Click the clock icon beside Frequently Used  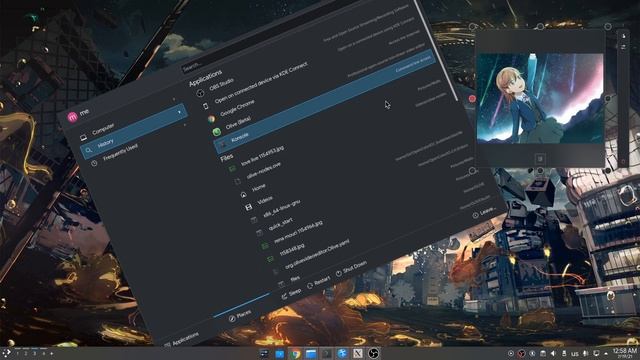coord(94,163)
